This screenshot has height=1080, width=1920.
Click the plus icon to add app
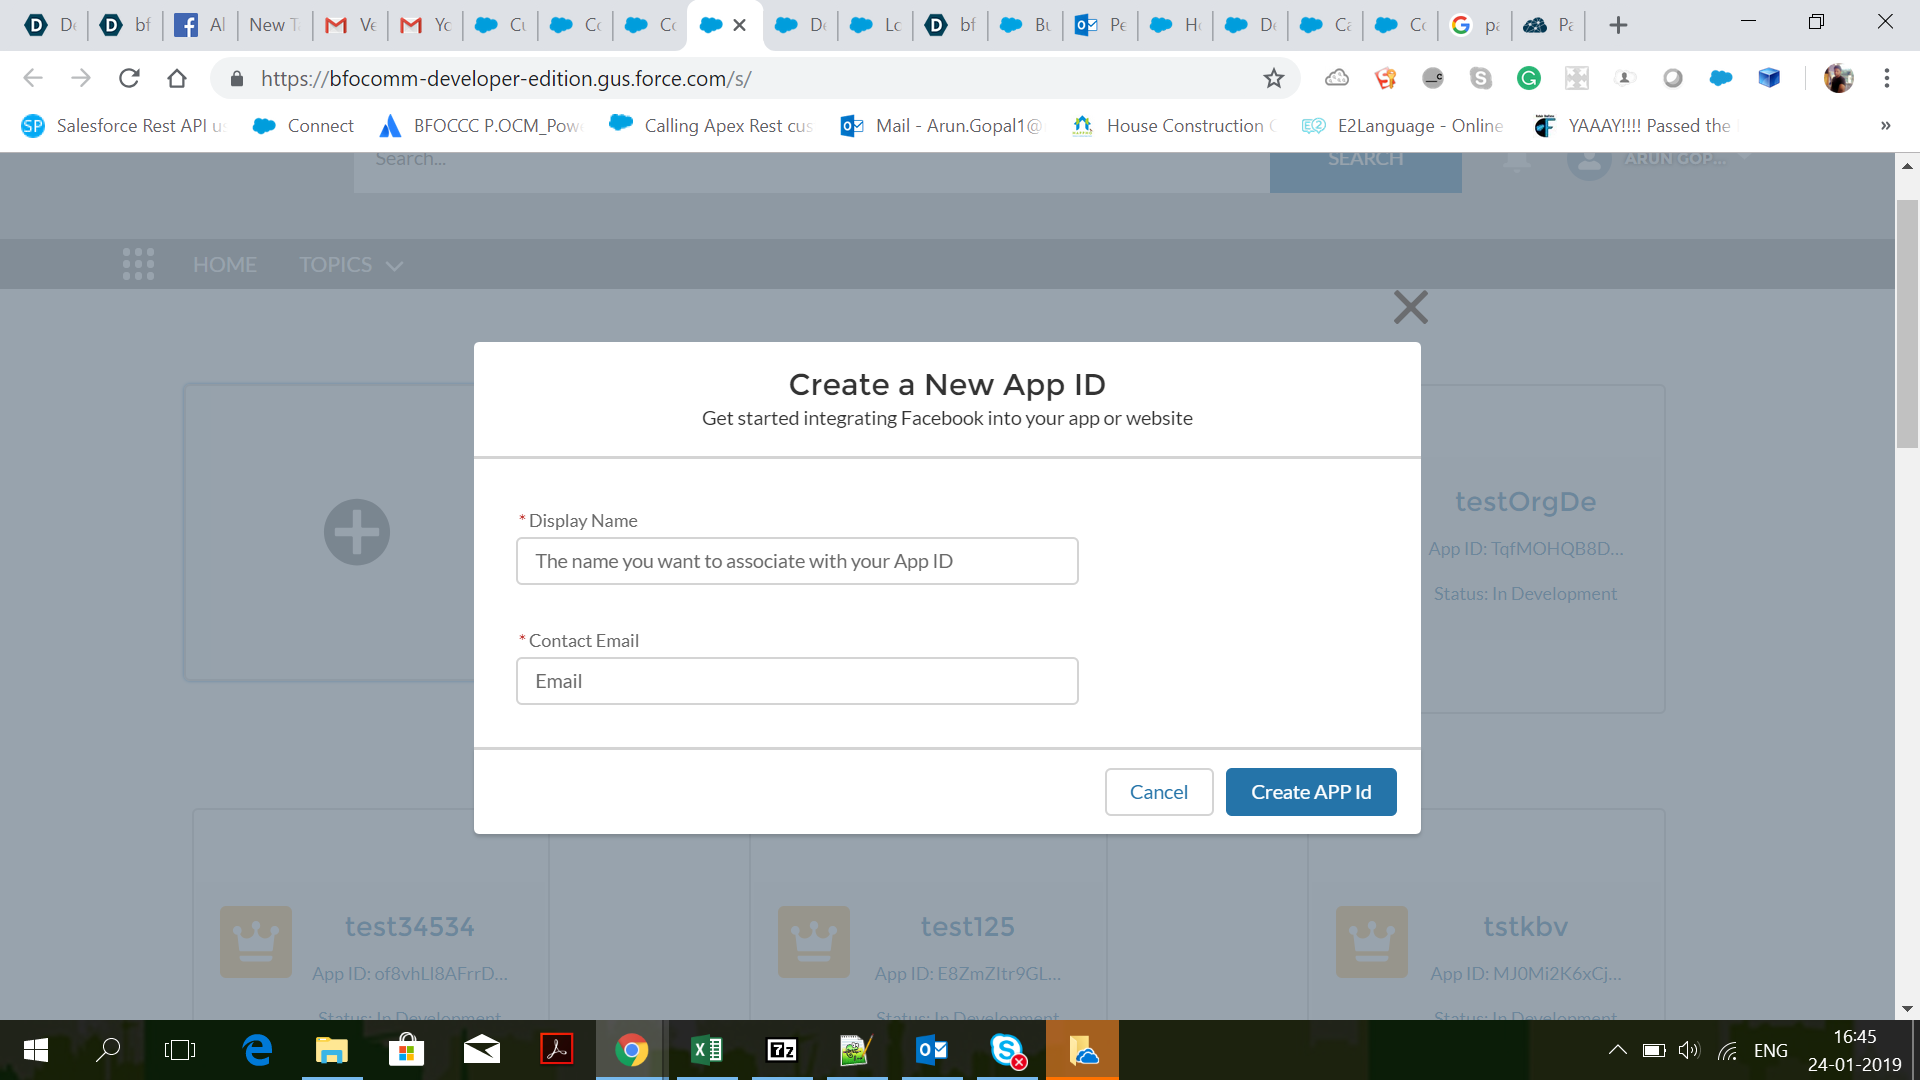(357, 532)
